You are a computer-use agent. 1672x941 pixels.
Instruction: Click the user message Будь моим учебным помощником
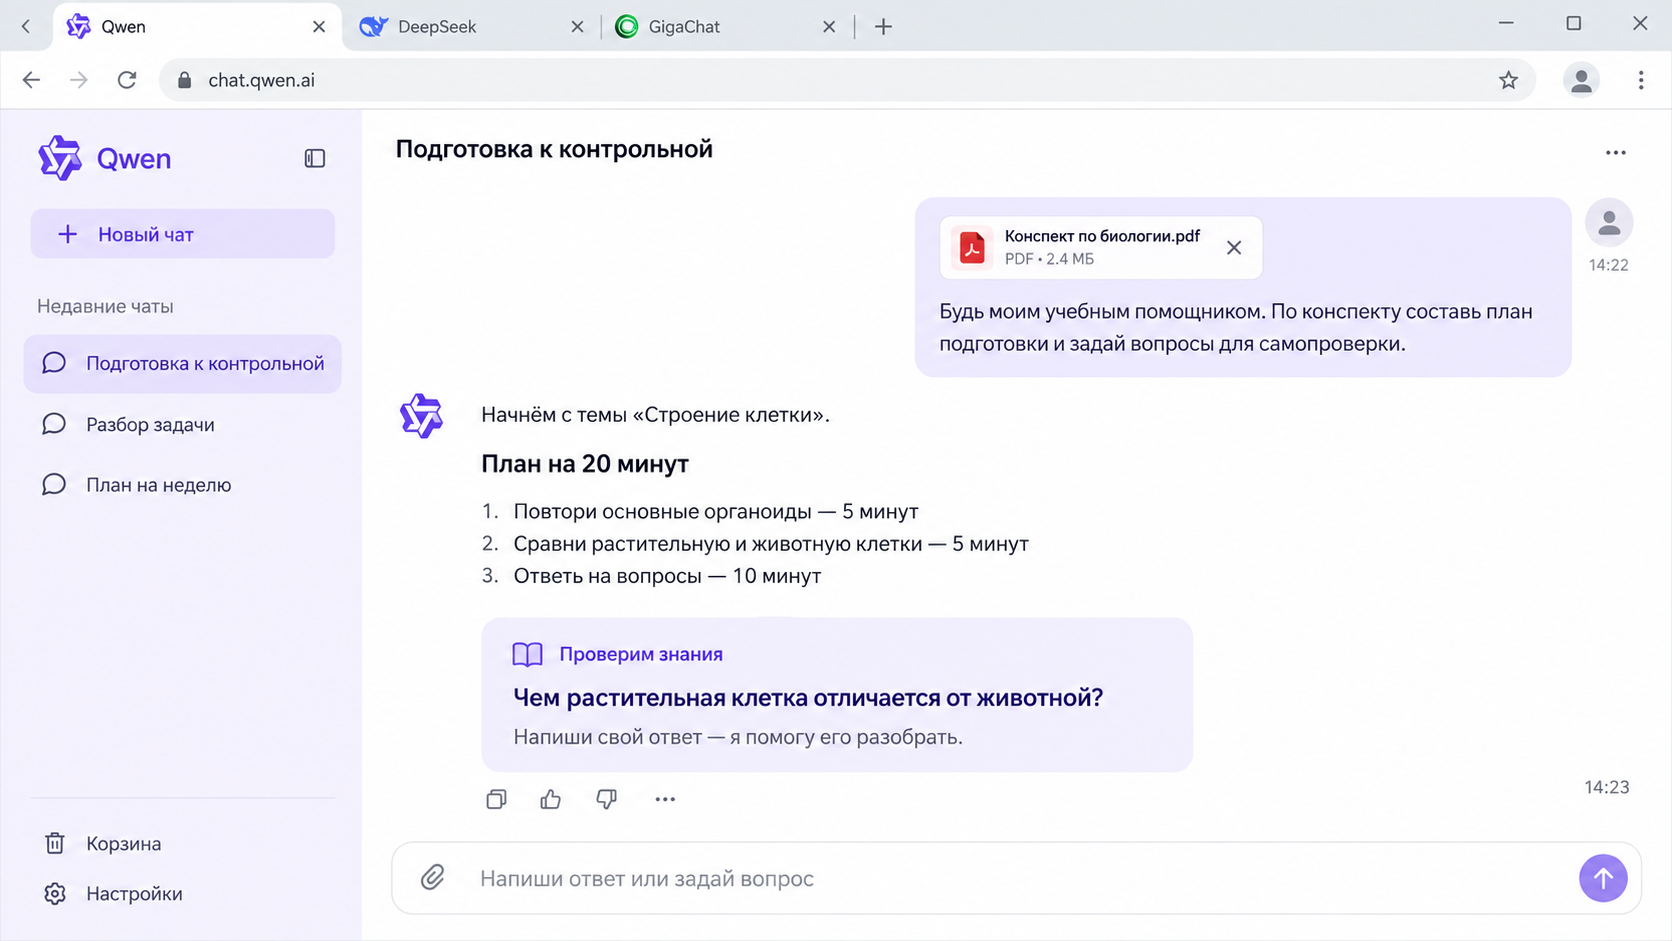point(1236,327)
